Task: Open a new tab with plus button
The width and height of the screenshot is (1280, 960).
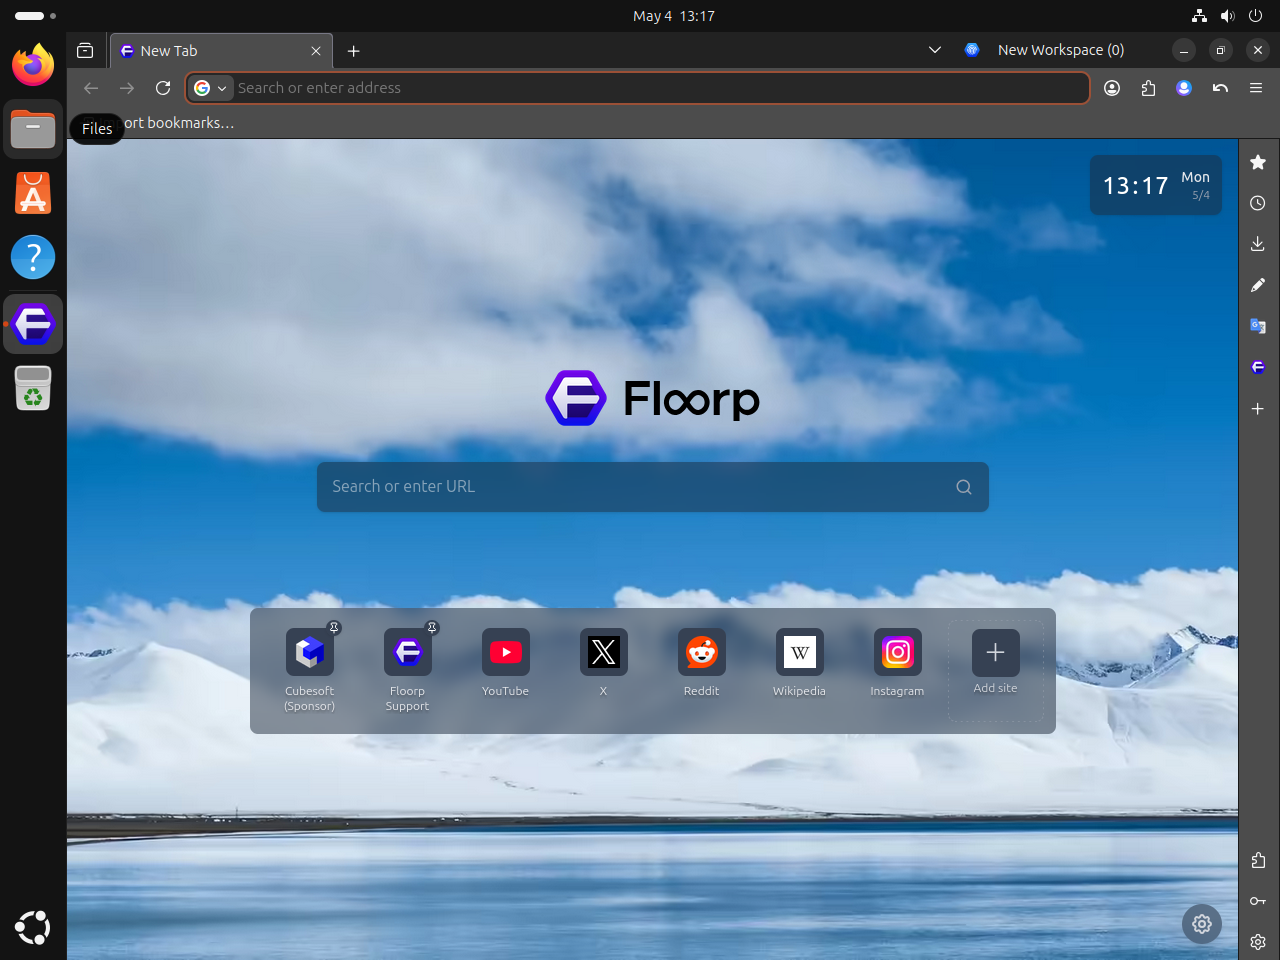Action: 353,51
